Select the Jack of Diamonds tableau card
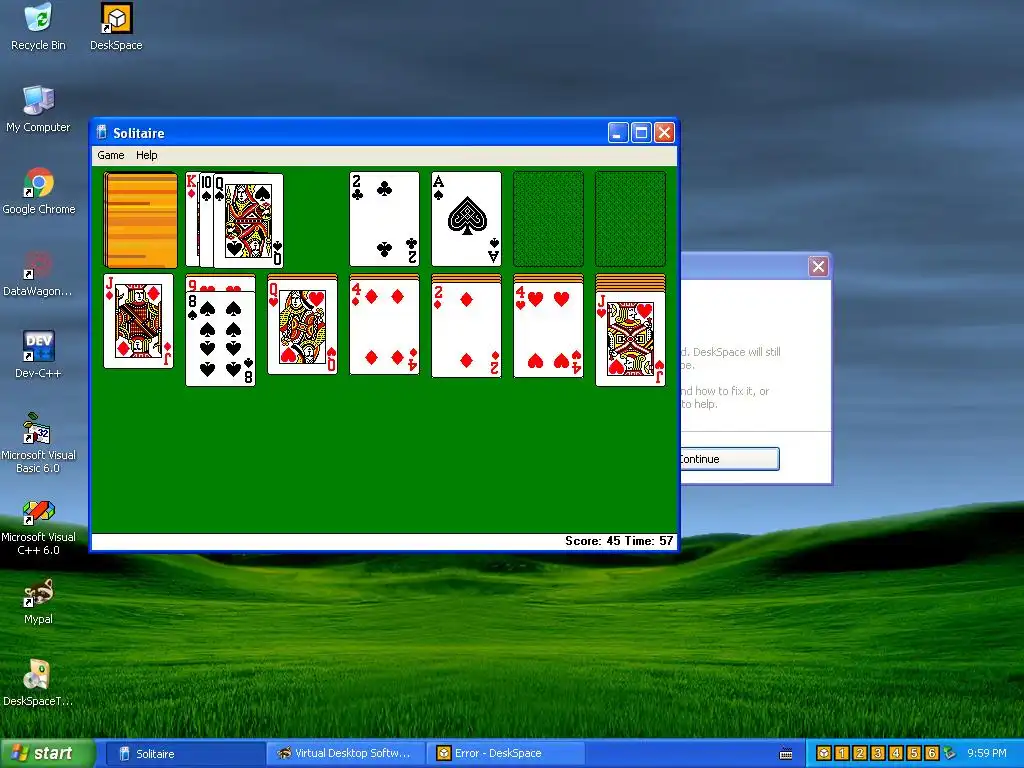This screenshot has width=1024, height=768. point(138,321)
